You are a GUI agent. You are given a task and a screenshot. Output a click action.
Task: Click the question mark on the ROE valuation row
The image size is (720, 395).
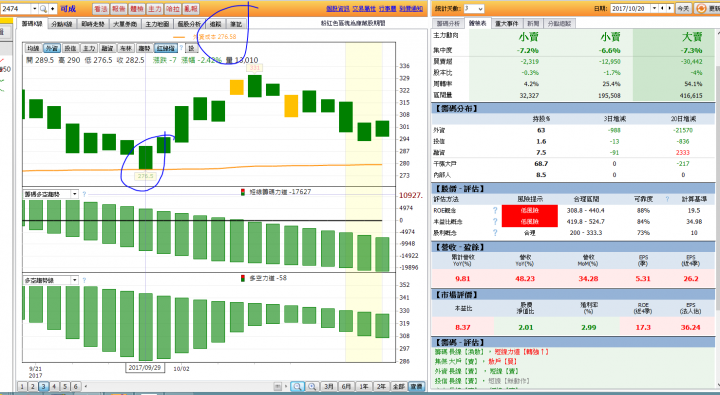tap(495, 210)
